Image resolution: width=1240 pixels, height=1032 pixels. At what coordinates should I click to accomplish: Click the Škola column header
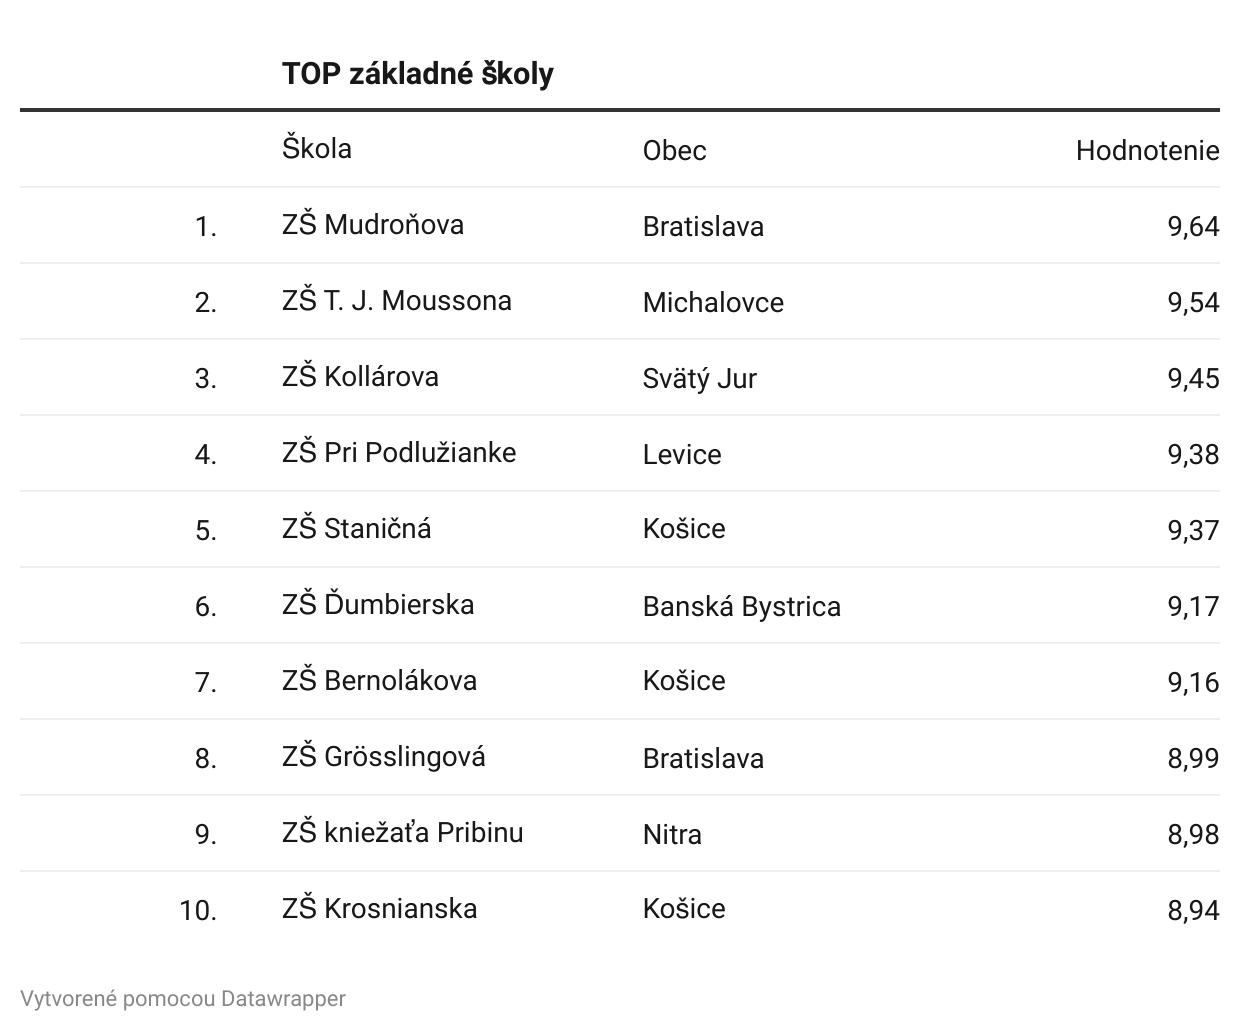pos(317,149)
